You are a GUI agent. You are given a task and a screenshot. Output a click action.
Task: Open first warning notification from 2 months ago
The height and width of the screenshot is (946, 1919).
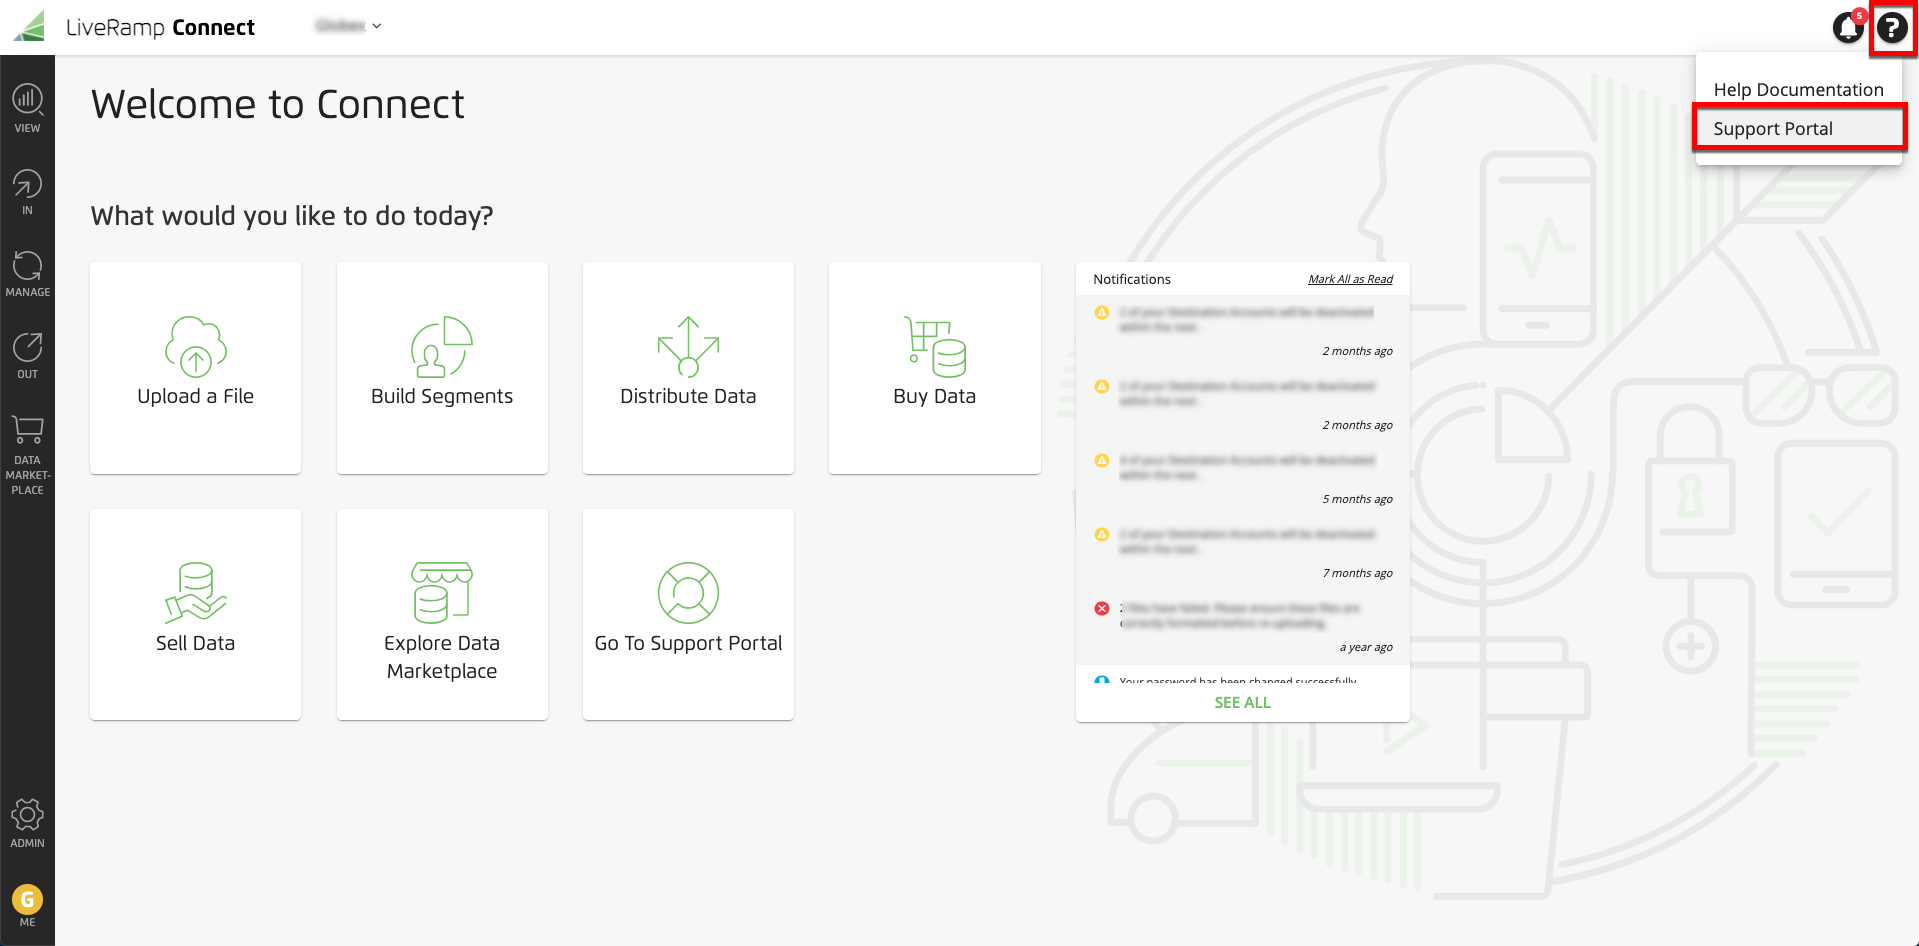pyautogui.click(x=1242, y=332)
